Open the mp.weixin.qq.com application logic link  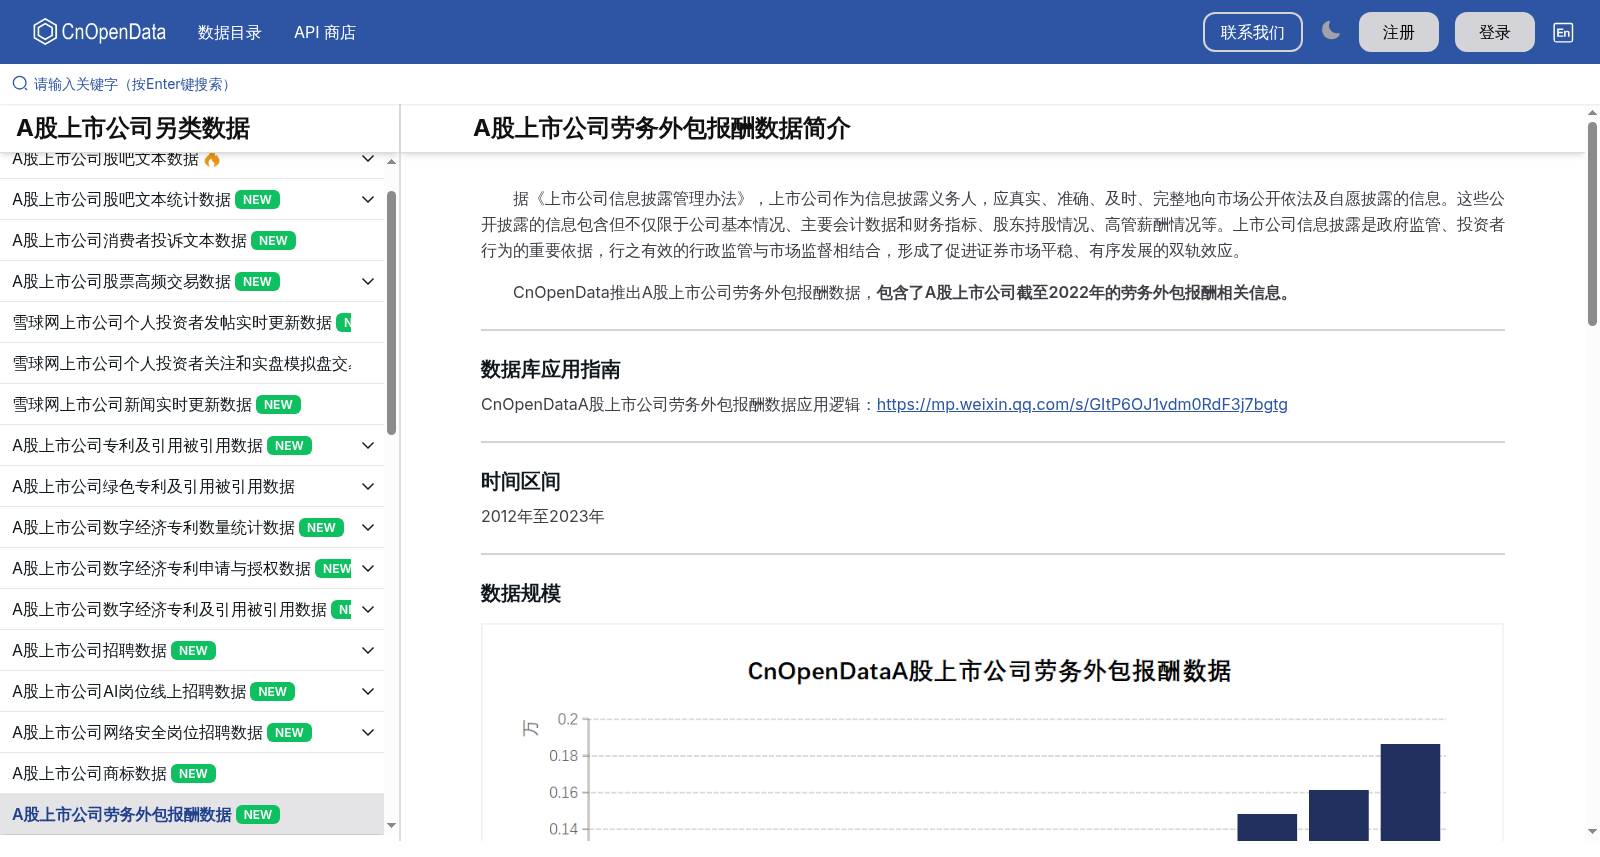(1082, 404)
